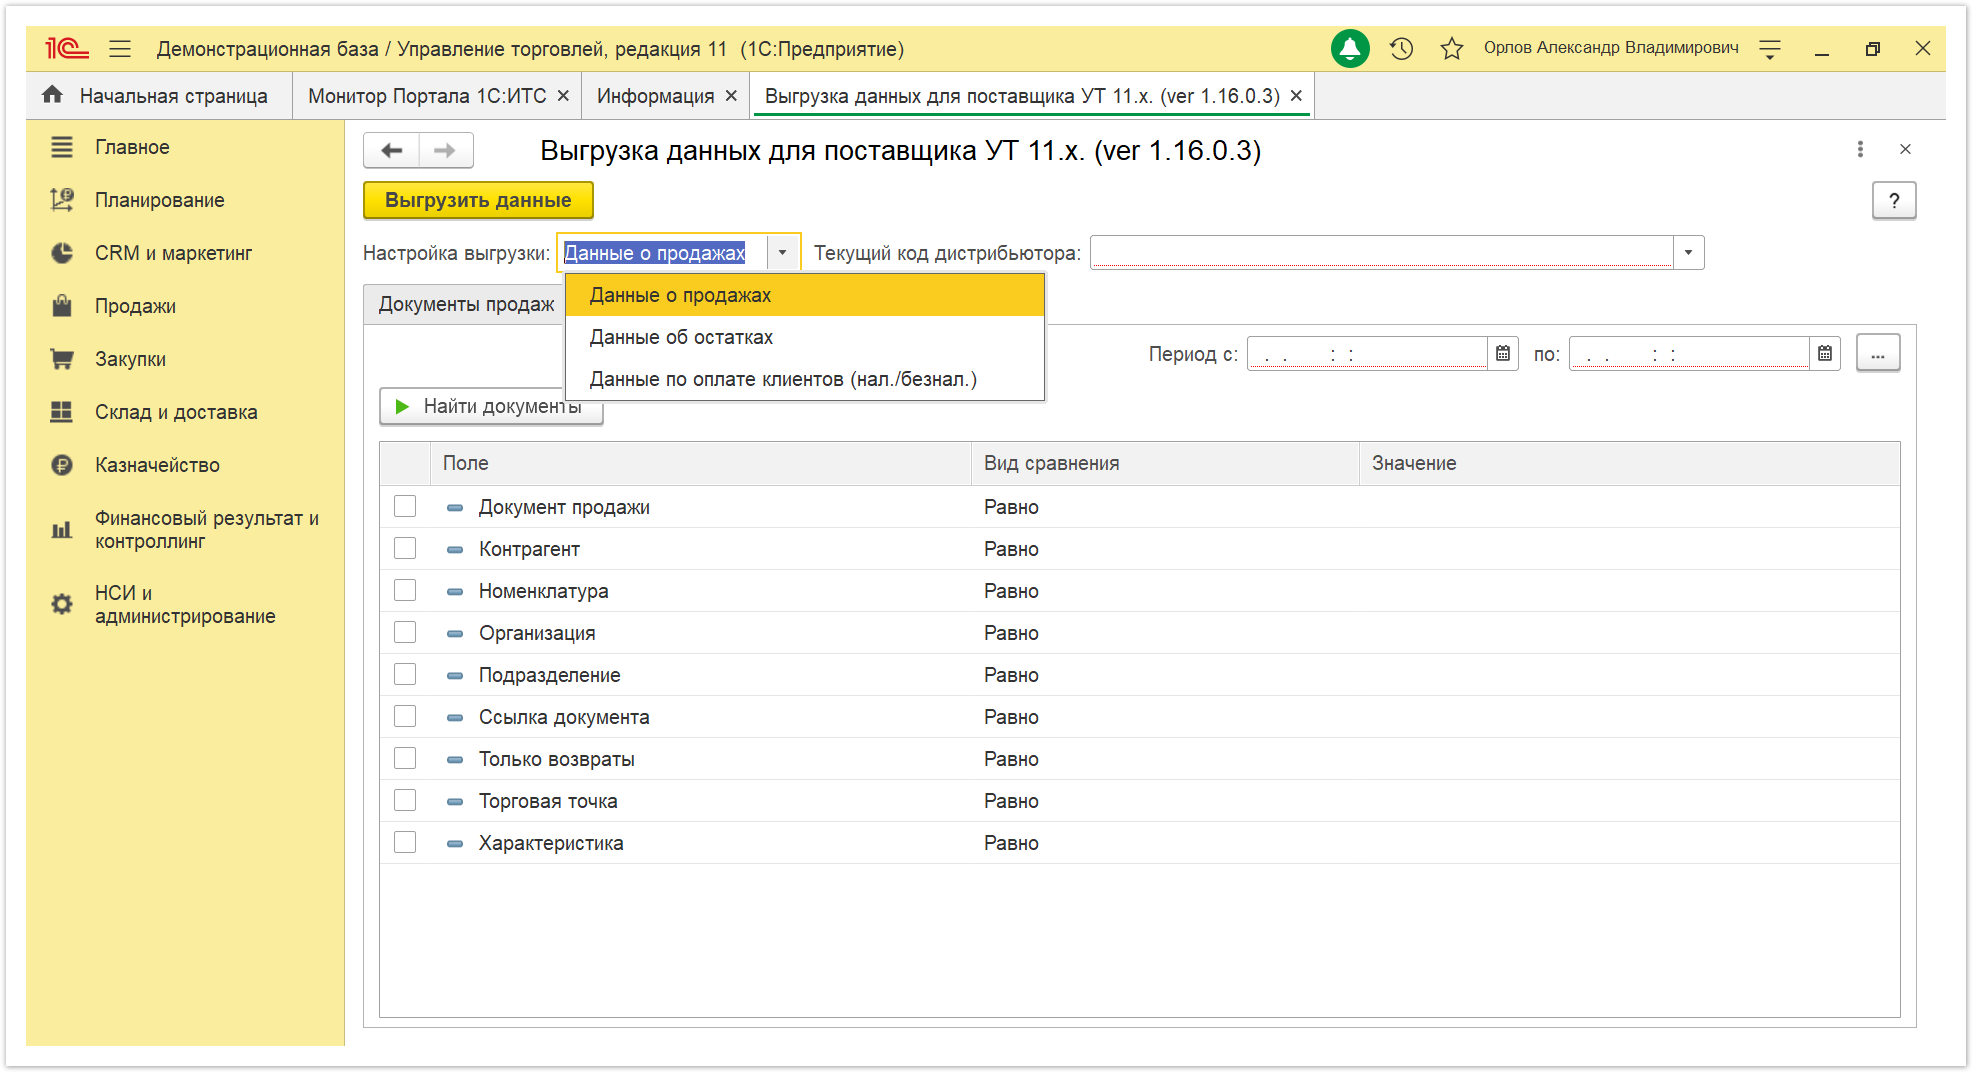This screenshot has height=1072, width=1972.
Task: Check the Документ продажи filter checkbox
Action: [405, 506]
